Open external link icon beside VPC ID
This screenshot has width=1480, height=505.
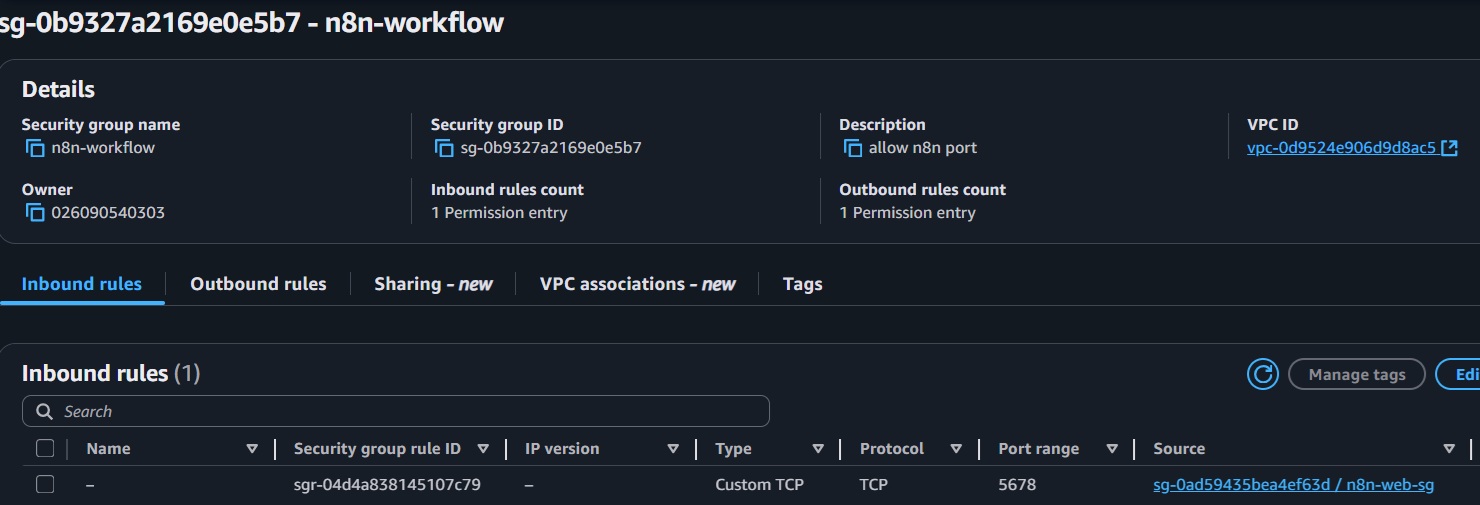coord(1449,148)
